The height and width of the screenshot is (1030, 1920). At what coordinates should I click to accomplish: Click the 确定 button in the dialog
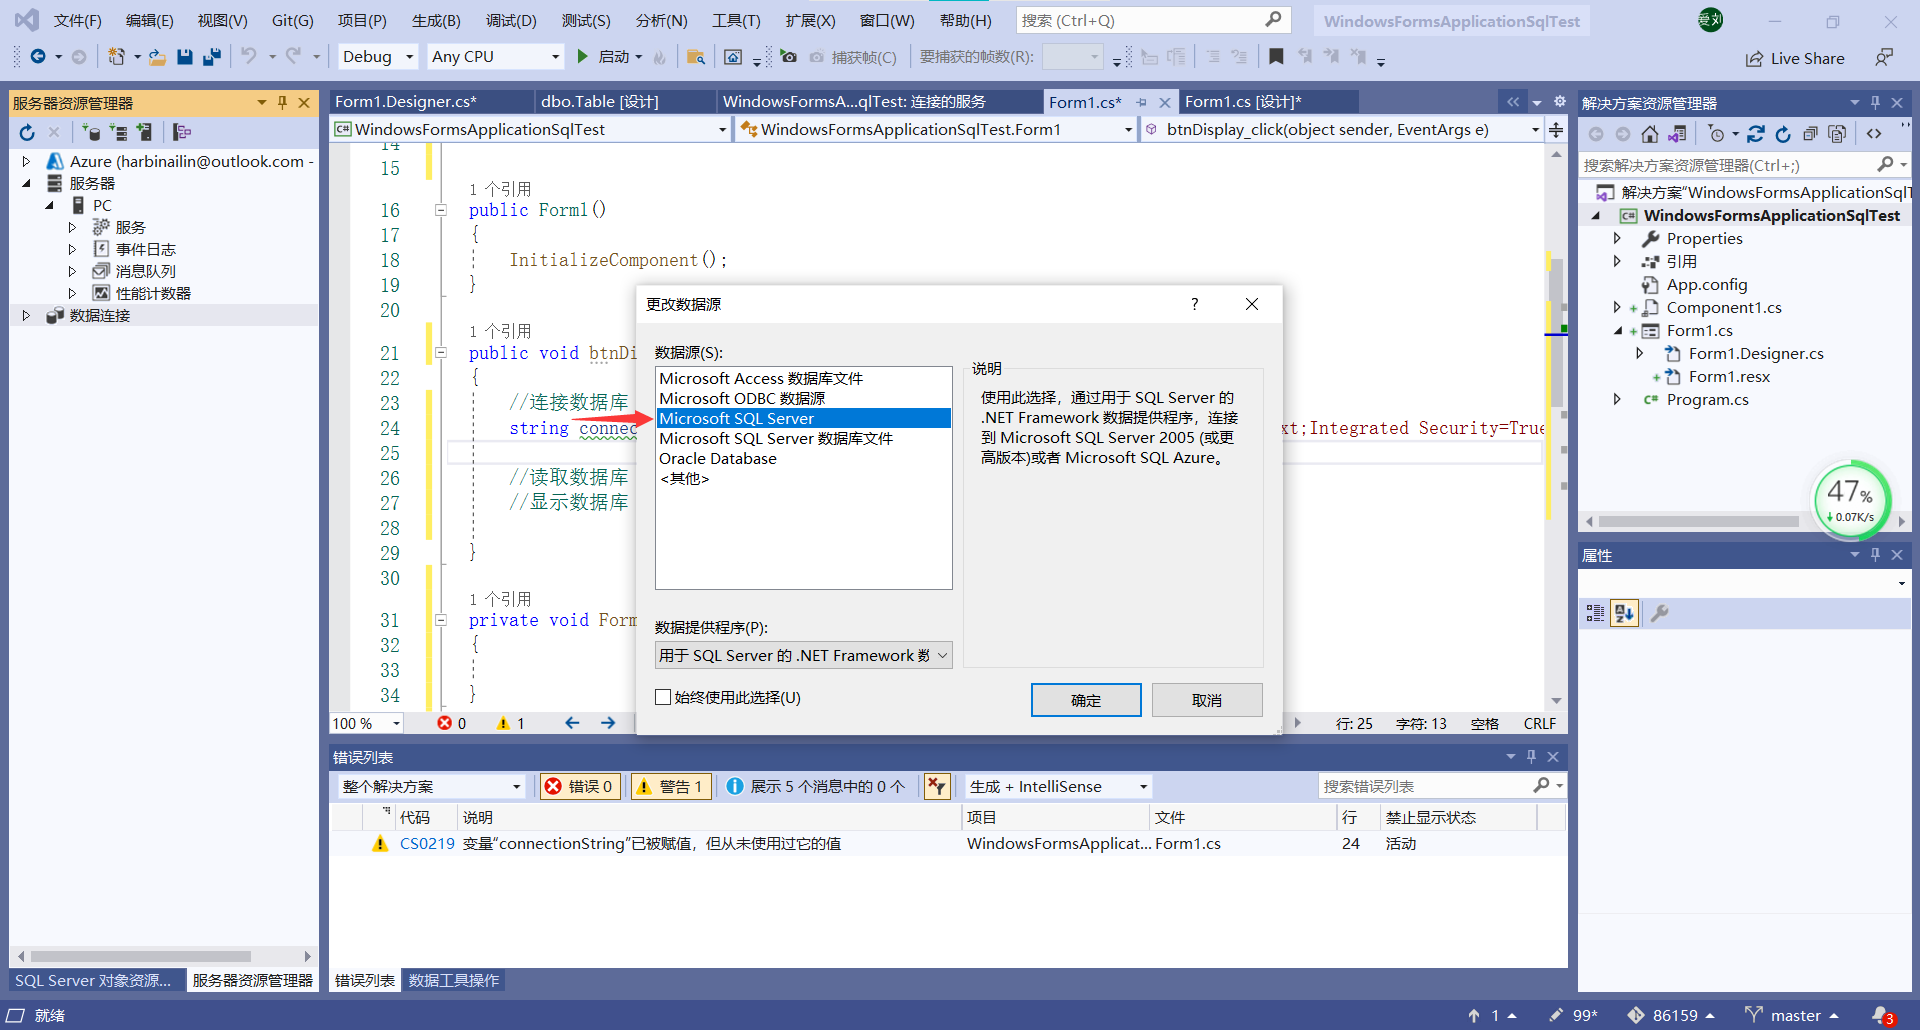click(1085, 699)
